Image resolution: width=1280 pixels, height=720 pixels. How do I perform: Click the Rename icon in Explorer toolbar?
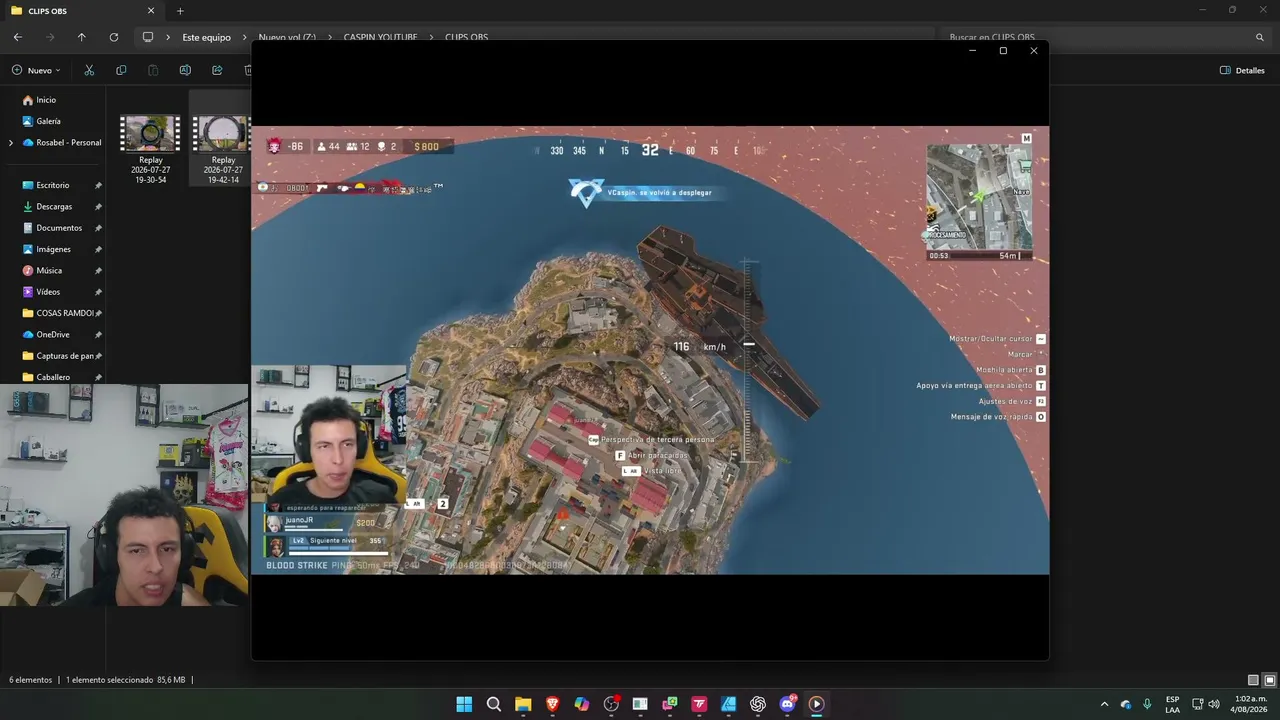tap(185, 70)
